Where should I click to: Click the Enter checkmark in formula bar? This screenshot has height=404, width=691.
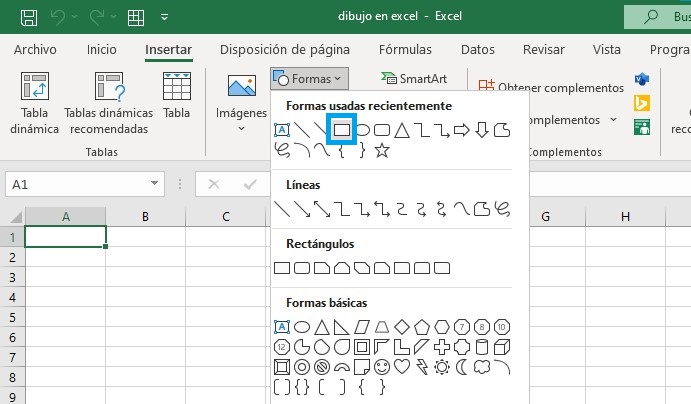point(250,184)
